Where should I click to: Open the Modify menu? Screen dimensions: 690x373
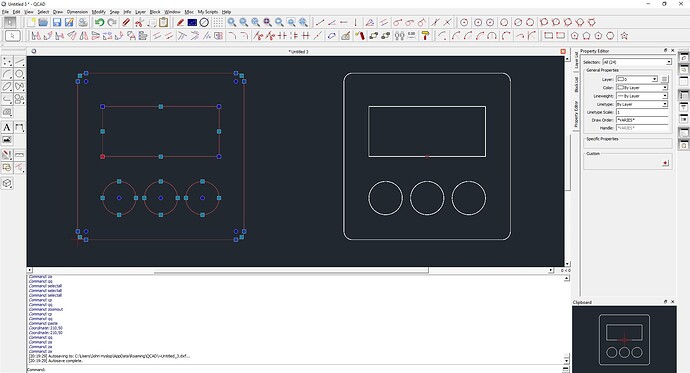(98, 12)
